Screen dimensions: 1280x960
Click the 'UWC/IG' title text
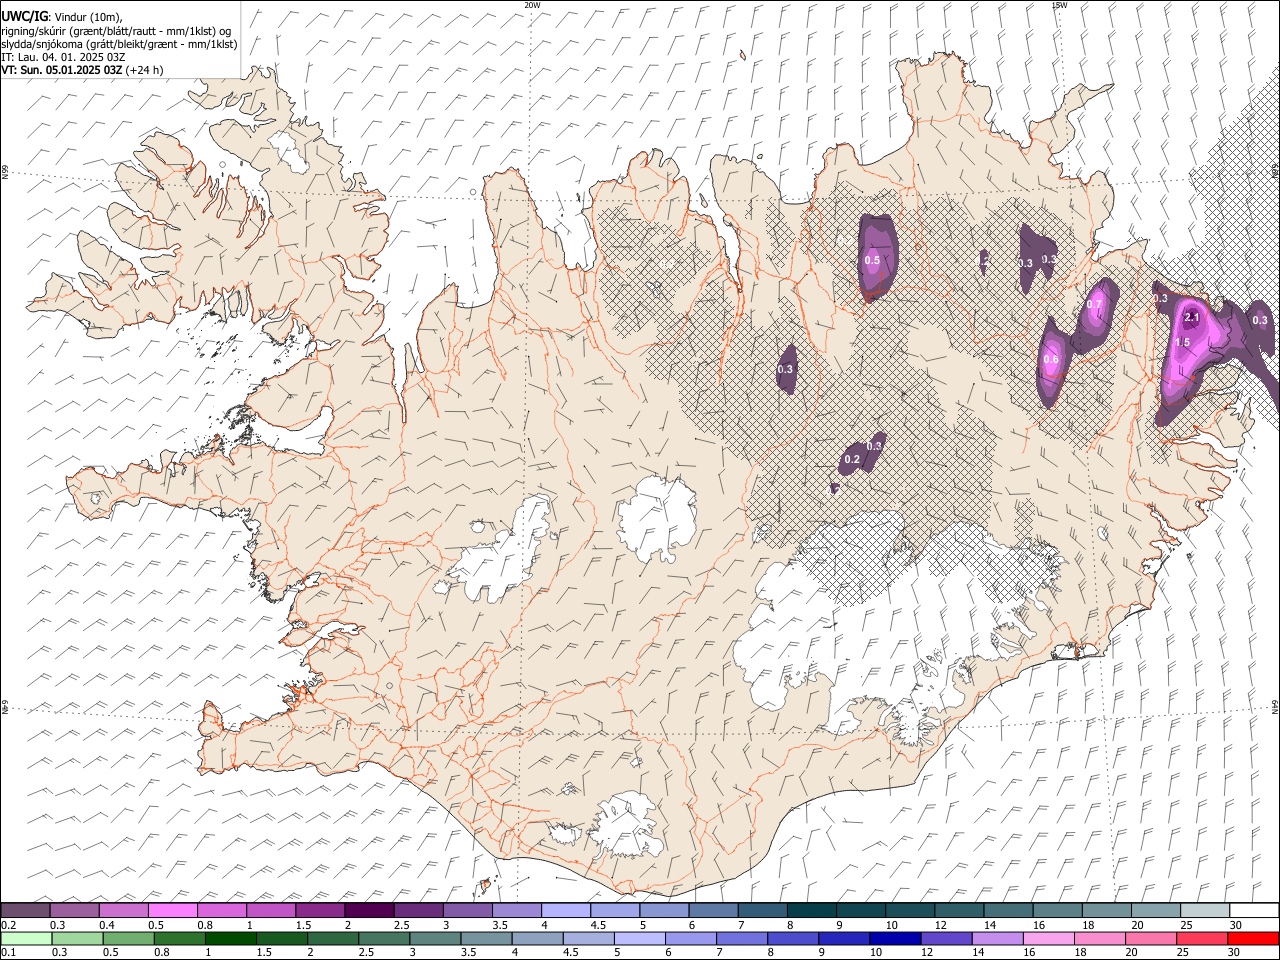click(23, 16)
